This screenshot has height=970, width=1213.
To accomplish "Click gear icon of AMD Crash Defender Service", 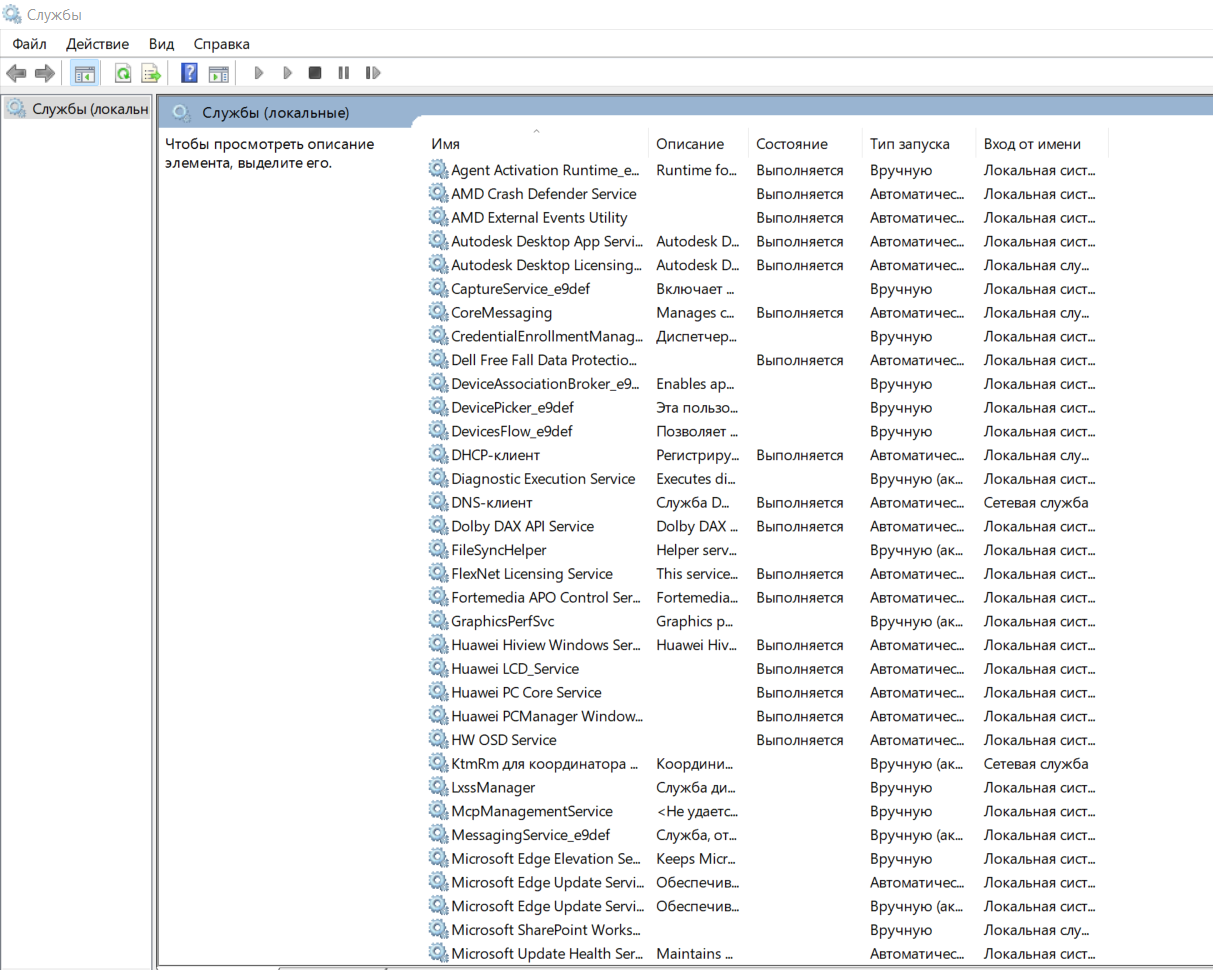I will (438, 194).
